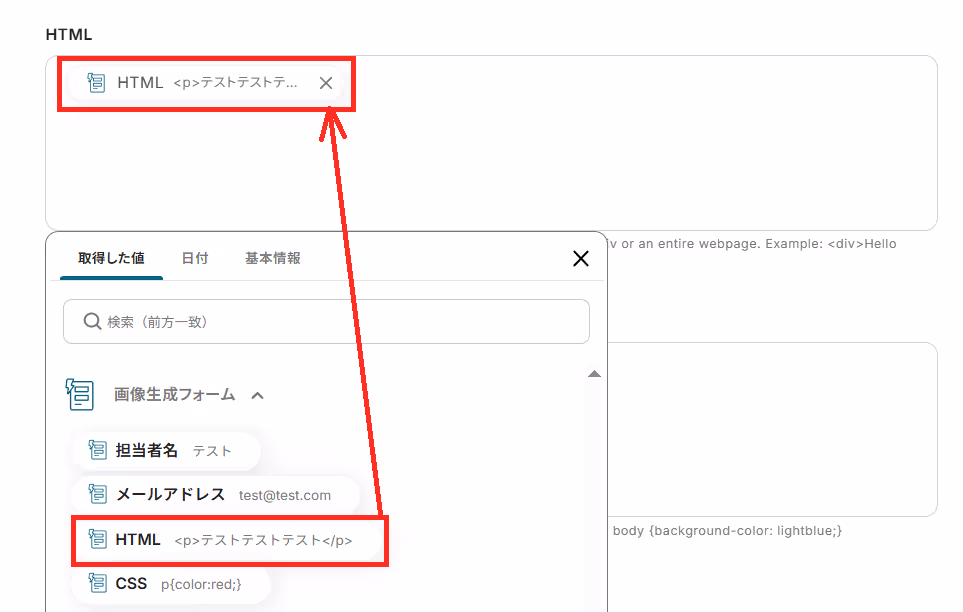Choose the CSS value p{color:red;}
Screen dimensions: 963x612
(x=171, y=584)
